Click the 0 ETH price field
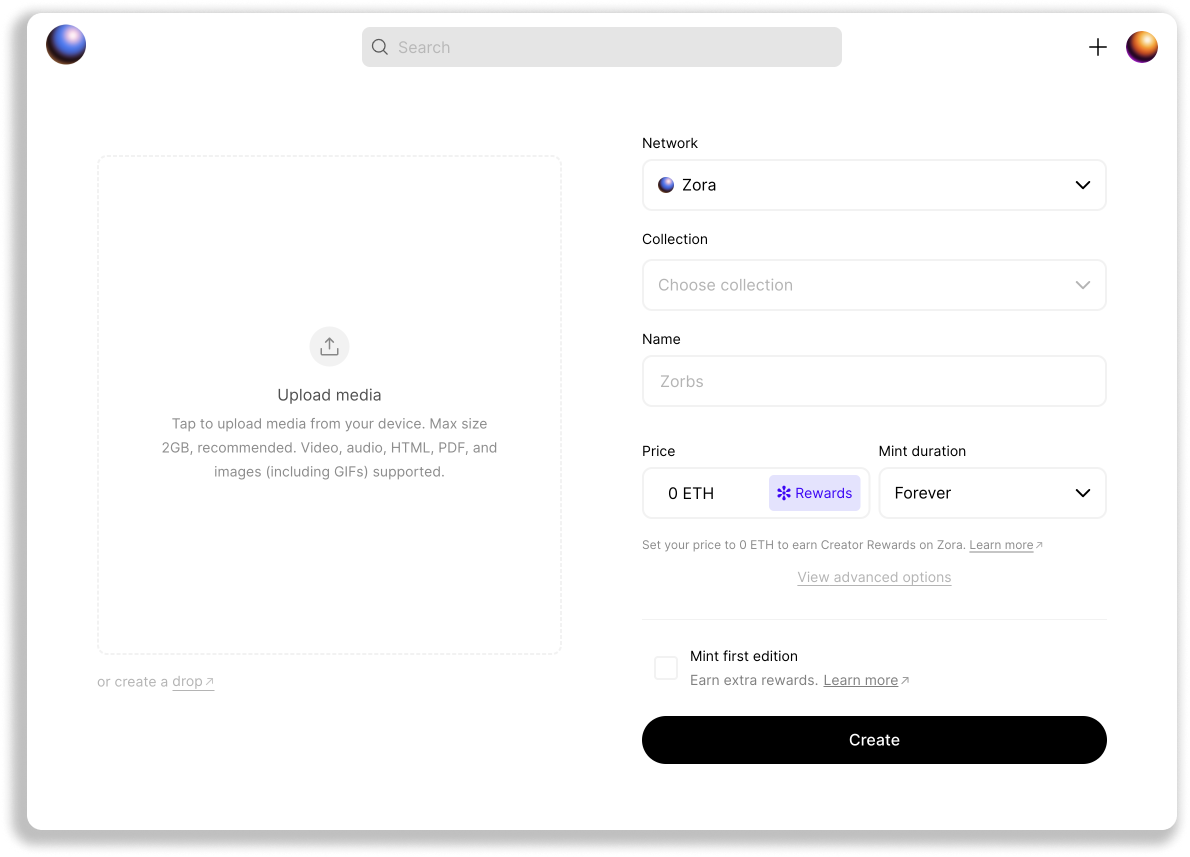 click(x=756, y=493)
